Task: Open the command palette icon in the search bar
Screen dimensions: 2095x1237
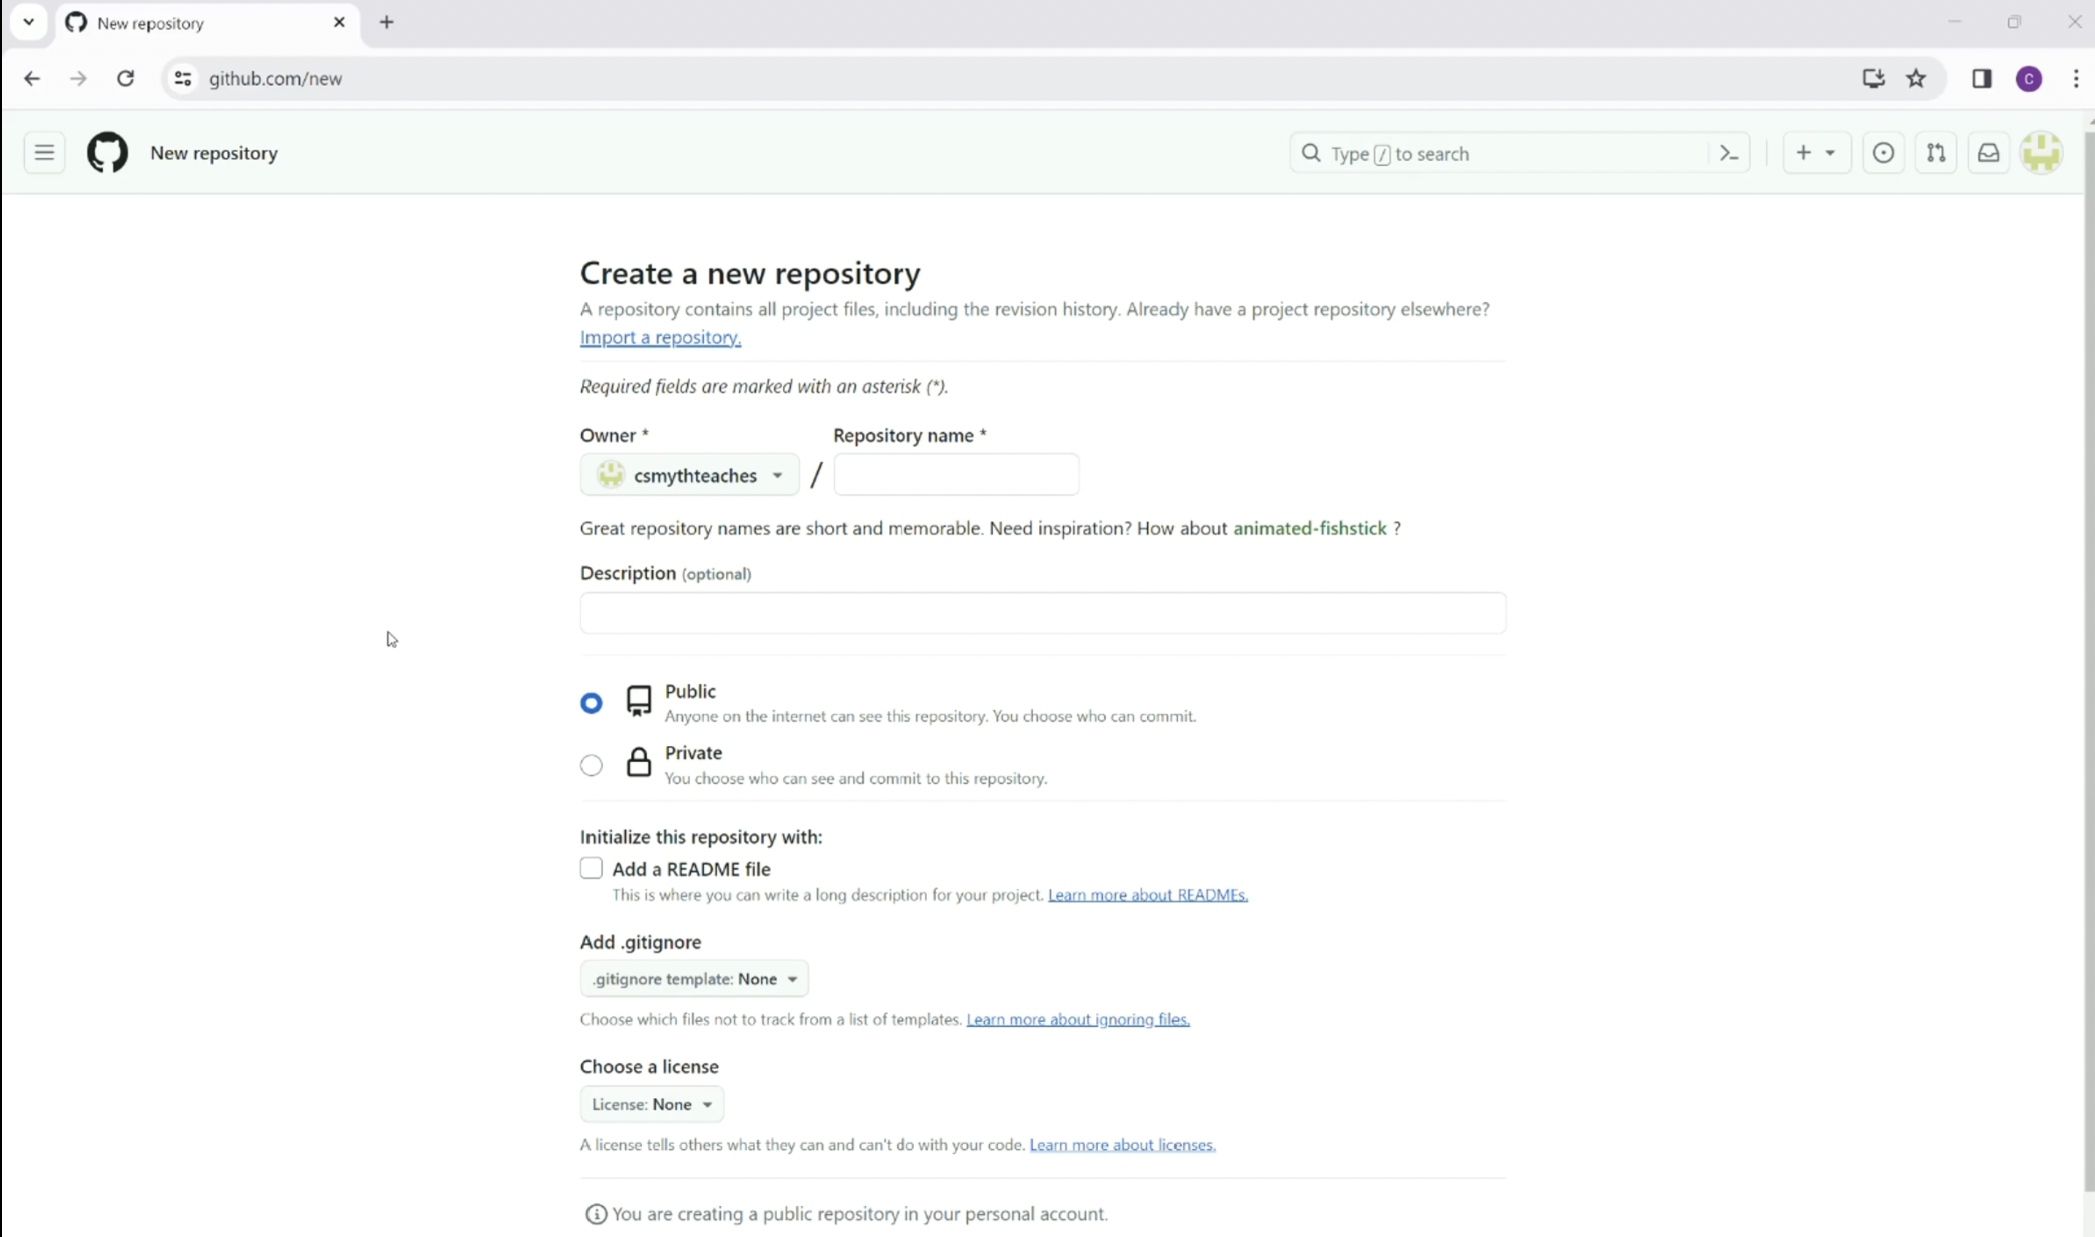Action: tap(1728, 153)
